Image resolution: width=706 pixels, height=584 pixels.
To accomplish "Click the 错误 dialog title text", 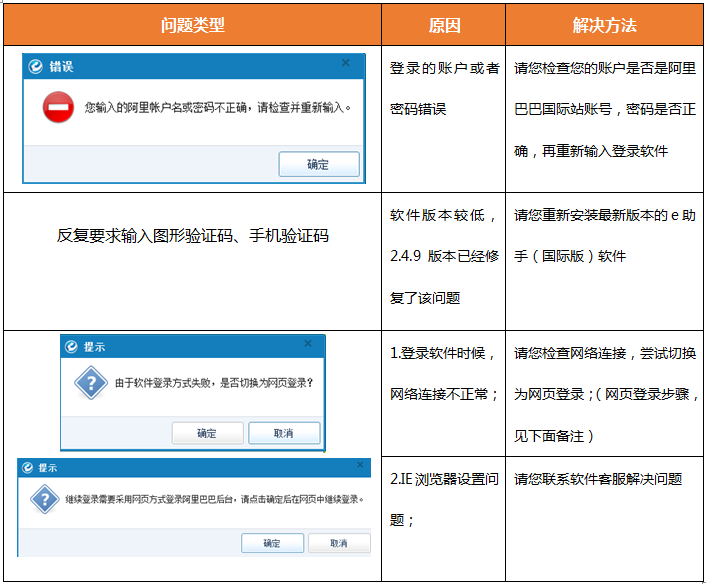I will point(61,67).
